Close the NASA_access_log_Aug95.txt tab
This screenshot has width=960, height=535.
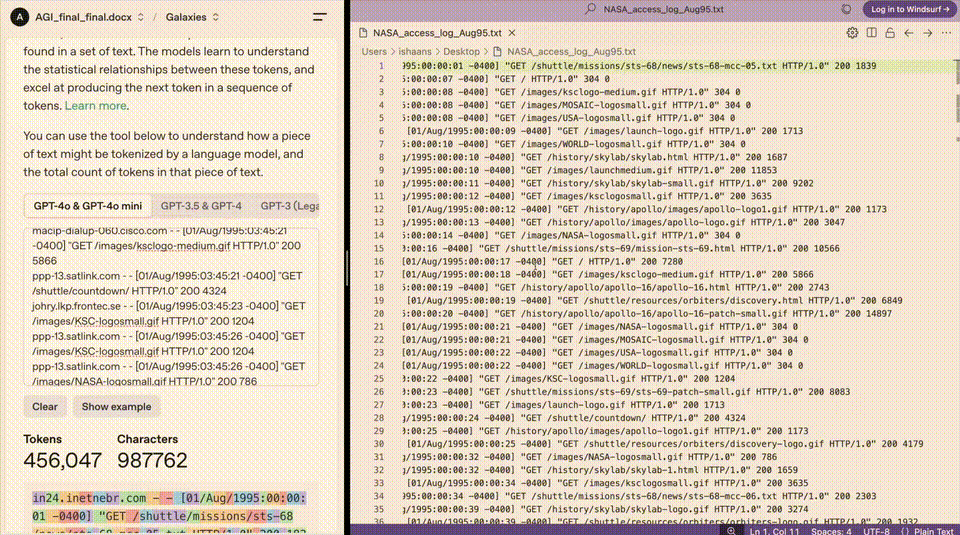tap(511, 33)
